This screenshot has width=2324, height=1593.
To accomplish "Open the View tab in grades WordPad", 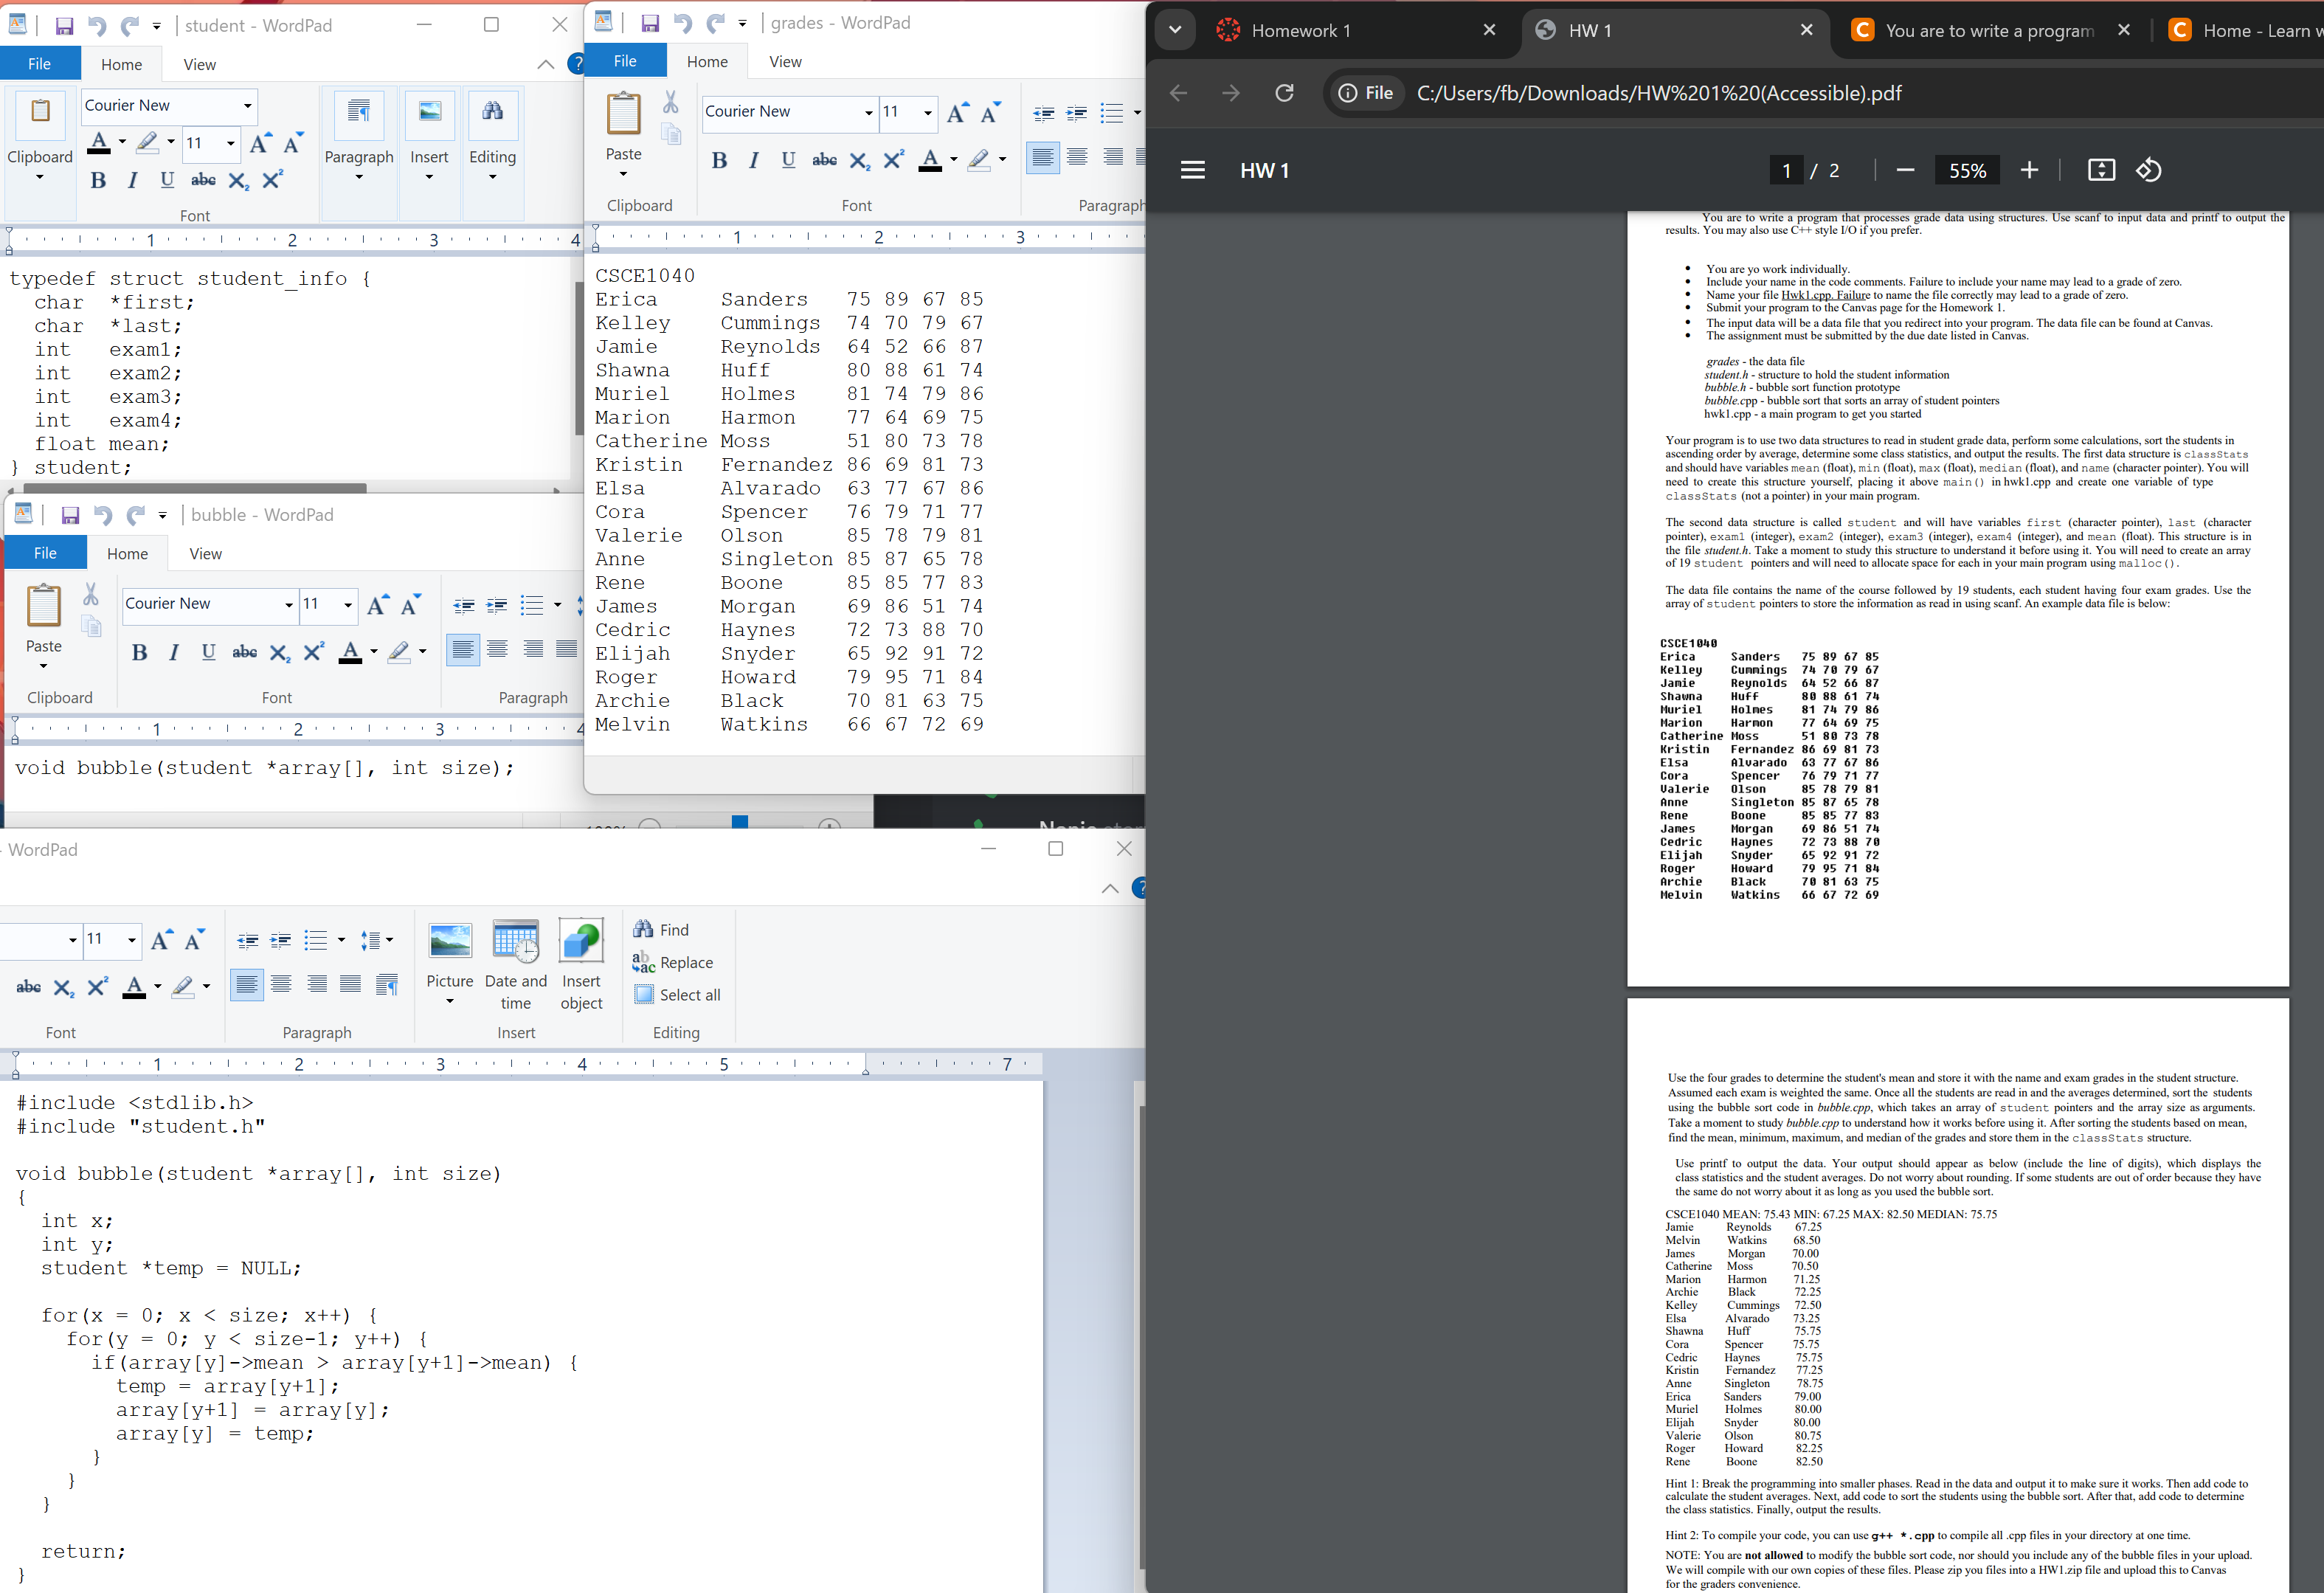I will coord(785,62).
